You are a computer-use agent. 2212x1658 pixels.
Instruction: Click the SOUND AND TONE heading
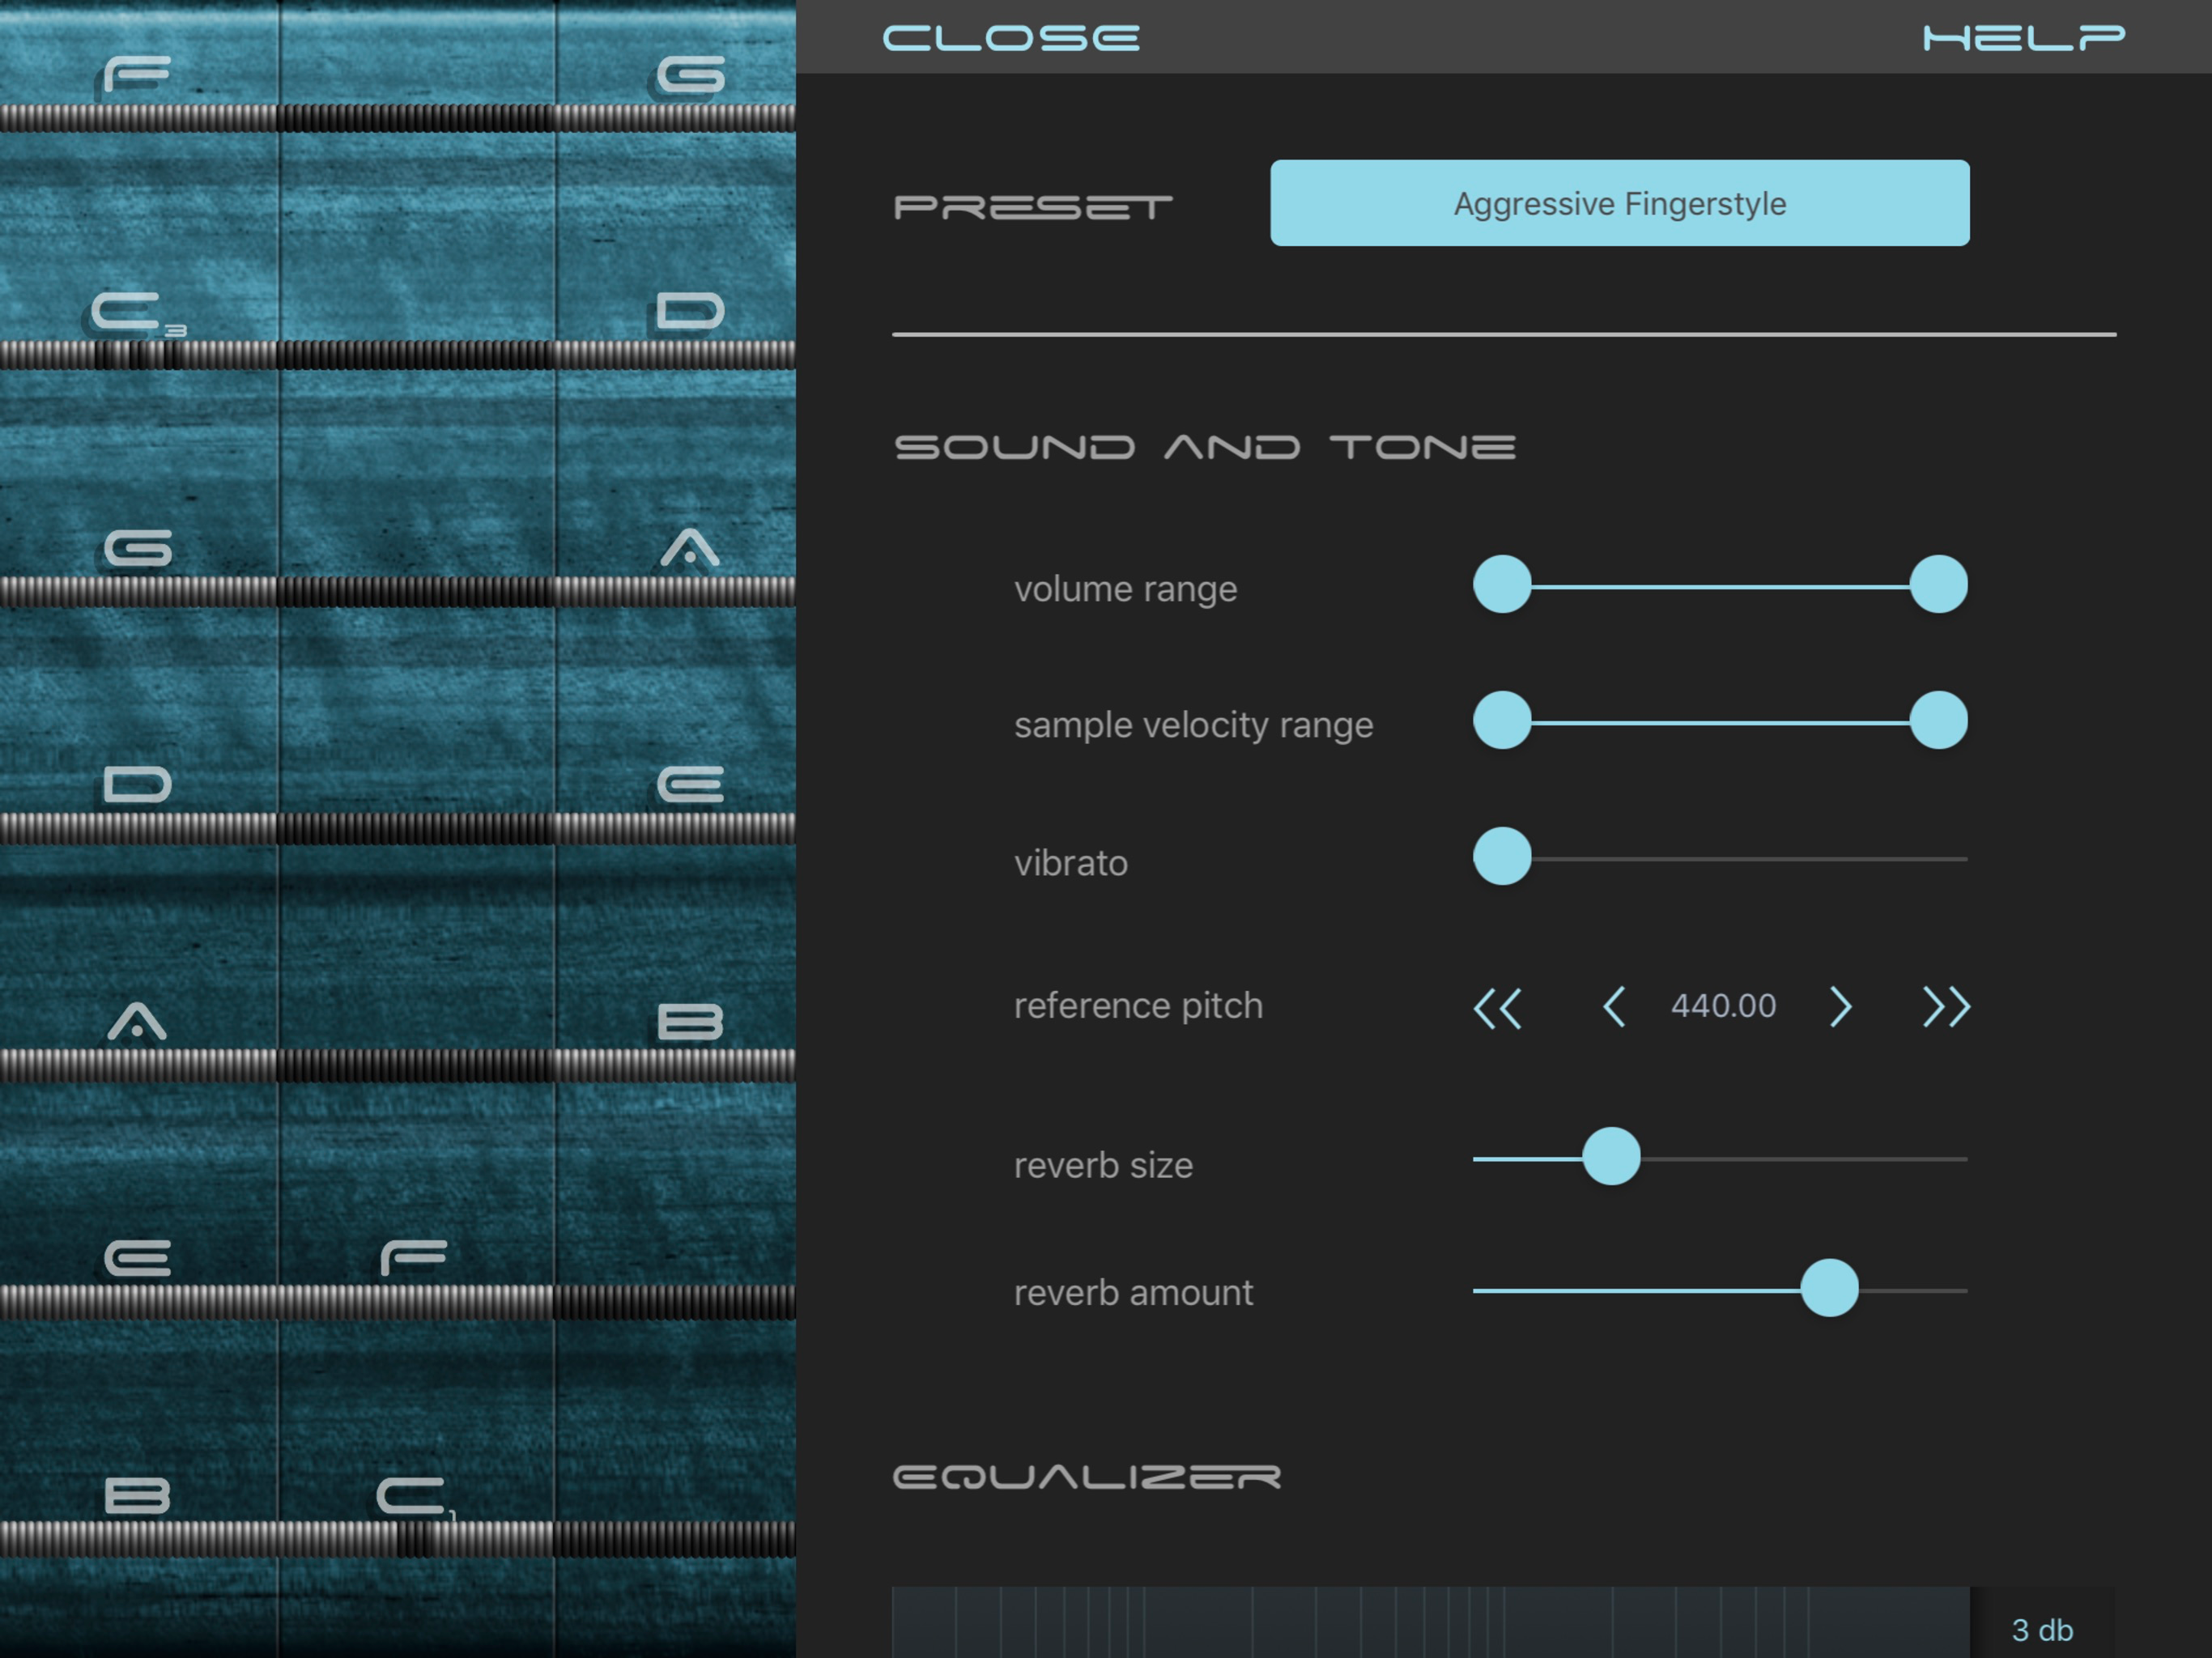(1204, 447)
